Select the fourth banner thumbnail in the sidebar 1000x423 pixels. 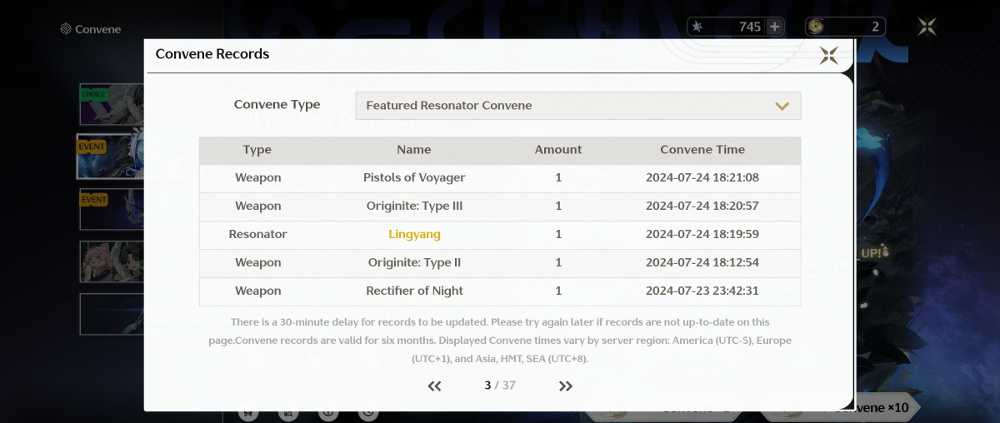pos(112,262)
